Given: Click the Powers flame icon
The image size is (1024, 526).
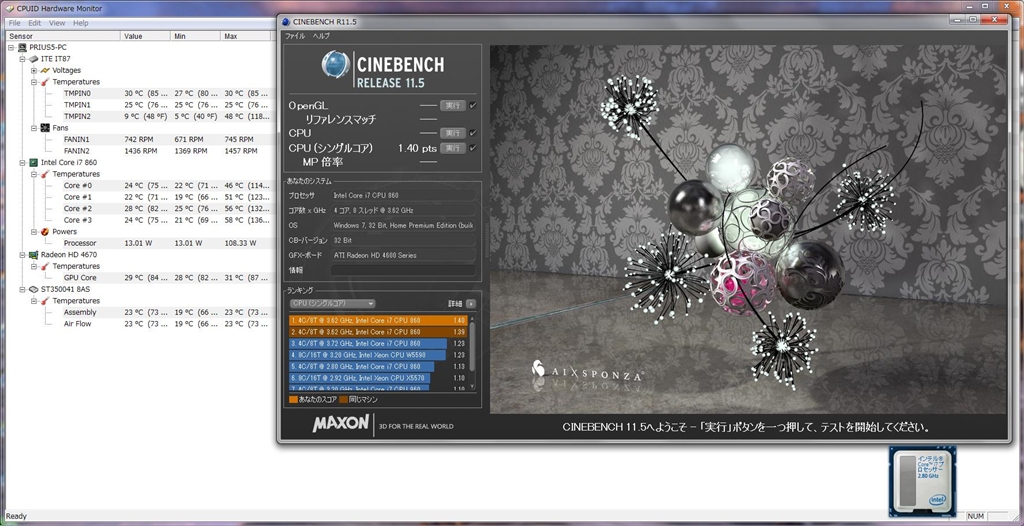Looking at the screenshot, I should [44, 232].
